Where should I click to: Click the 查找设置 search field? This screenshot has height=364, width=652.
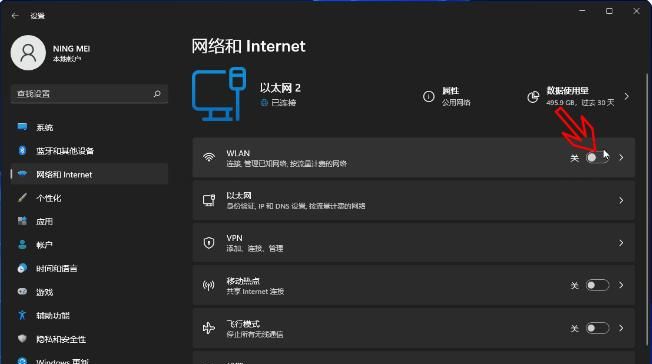[89, 94]
